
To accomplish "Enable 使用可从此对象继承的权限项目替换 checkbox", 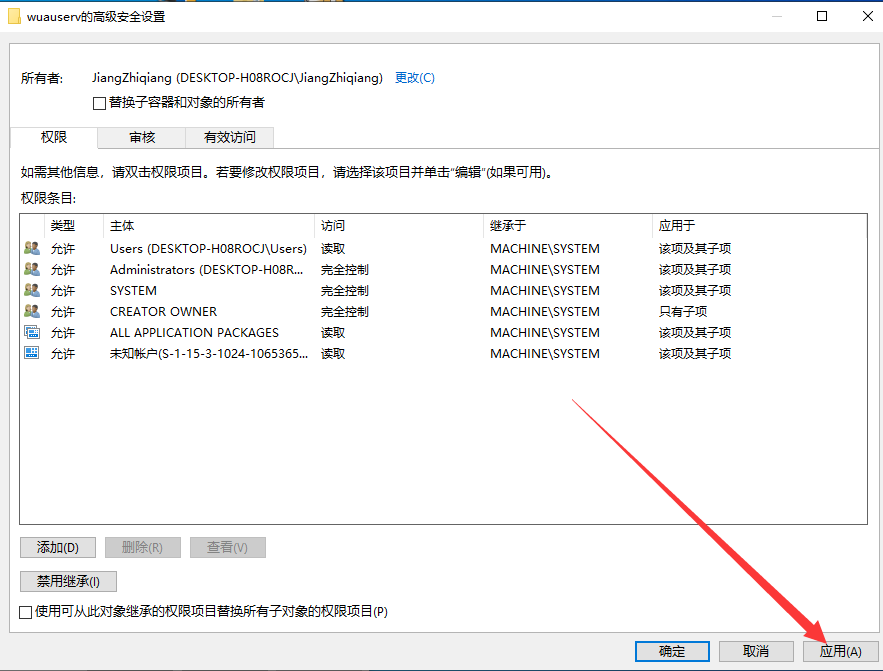I will click(25, 612).
